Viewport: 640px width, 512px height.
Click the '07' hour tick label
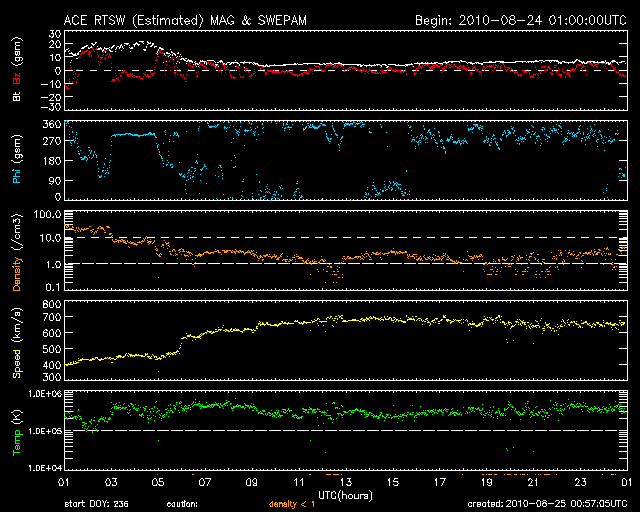click(x=204, y=482)
